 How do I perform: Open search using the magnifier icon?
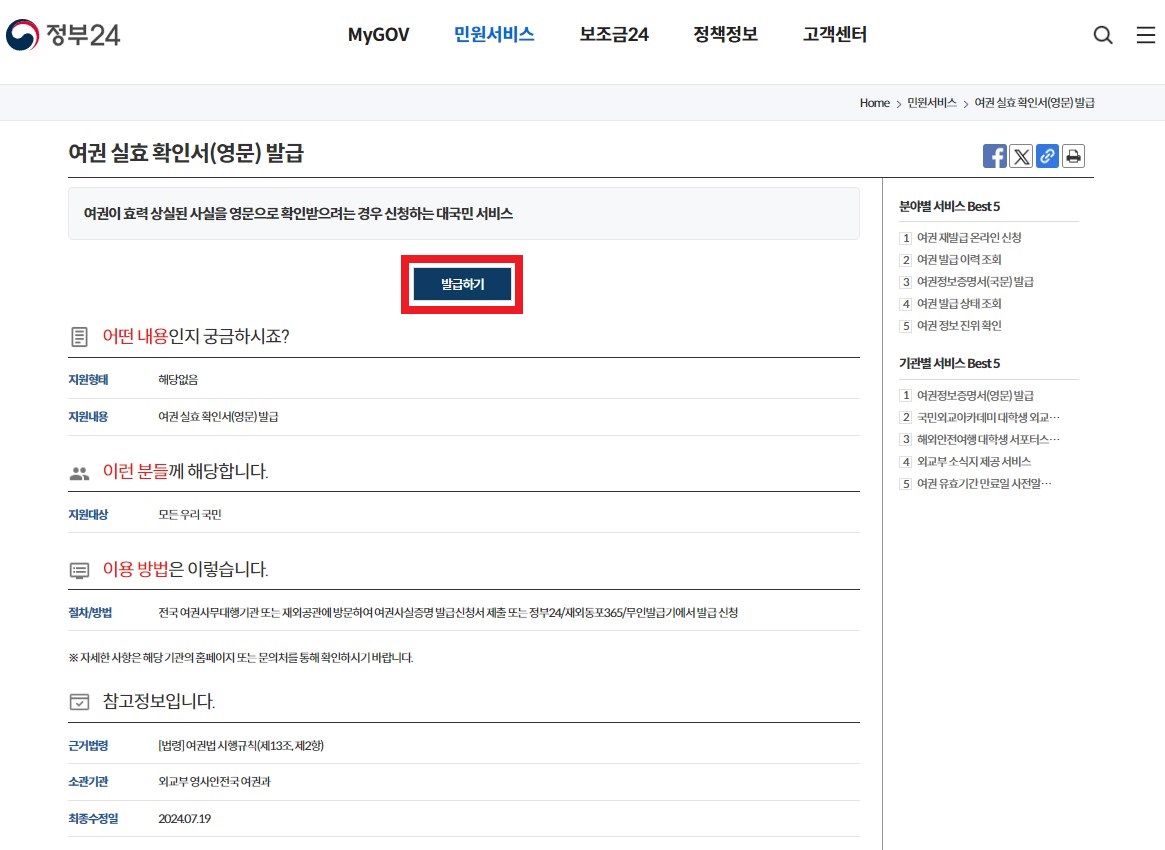(x=1103, y=35)
